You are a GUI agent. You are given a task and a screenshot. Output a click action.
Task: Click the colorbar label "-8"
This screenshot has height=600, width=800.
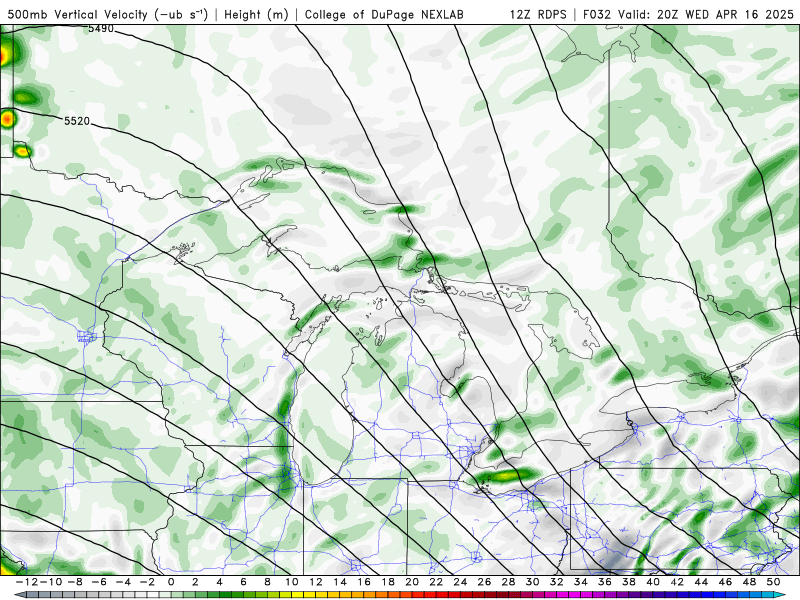click(75, 582)
